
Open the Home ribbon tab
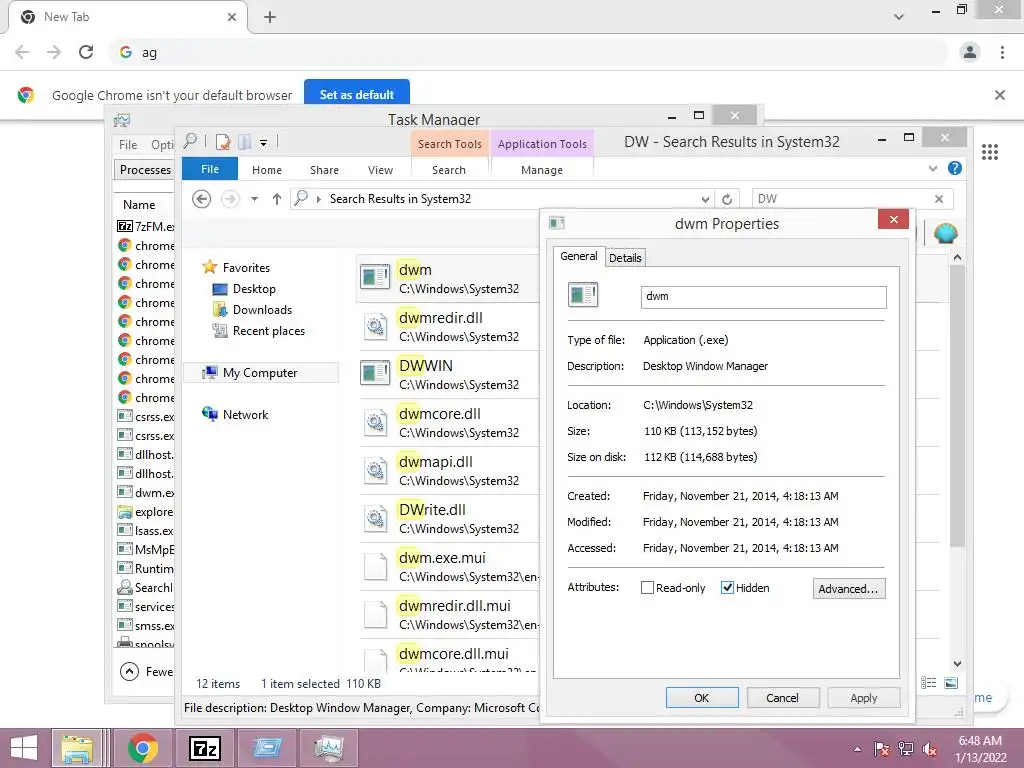point(266,170)
